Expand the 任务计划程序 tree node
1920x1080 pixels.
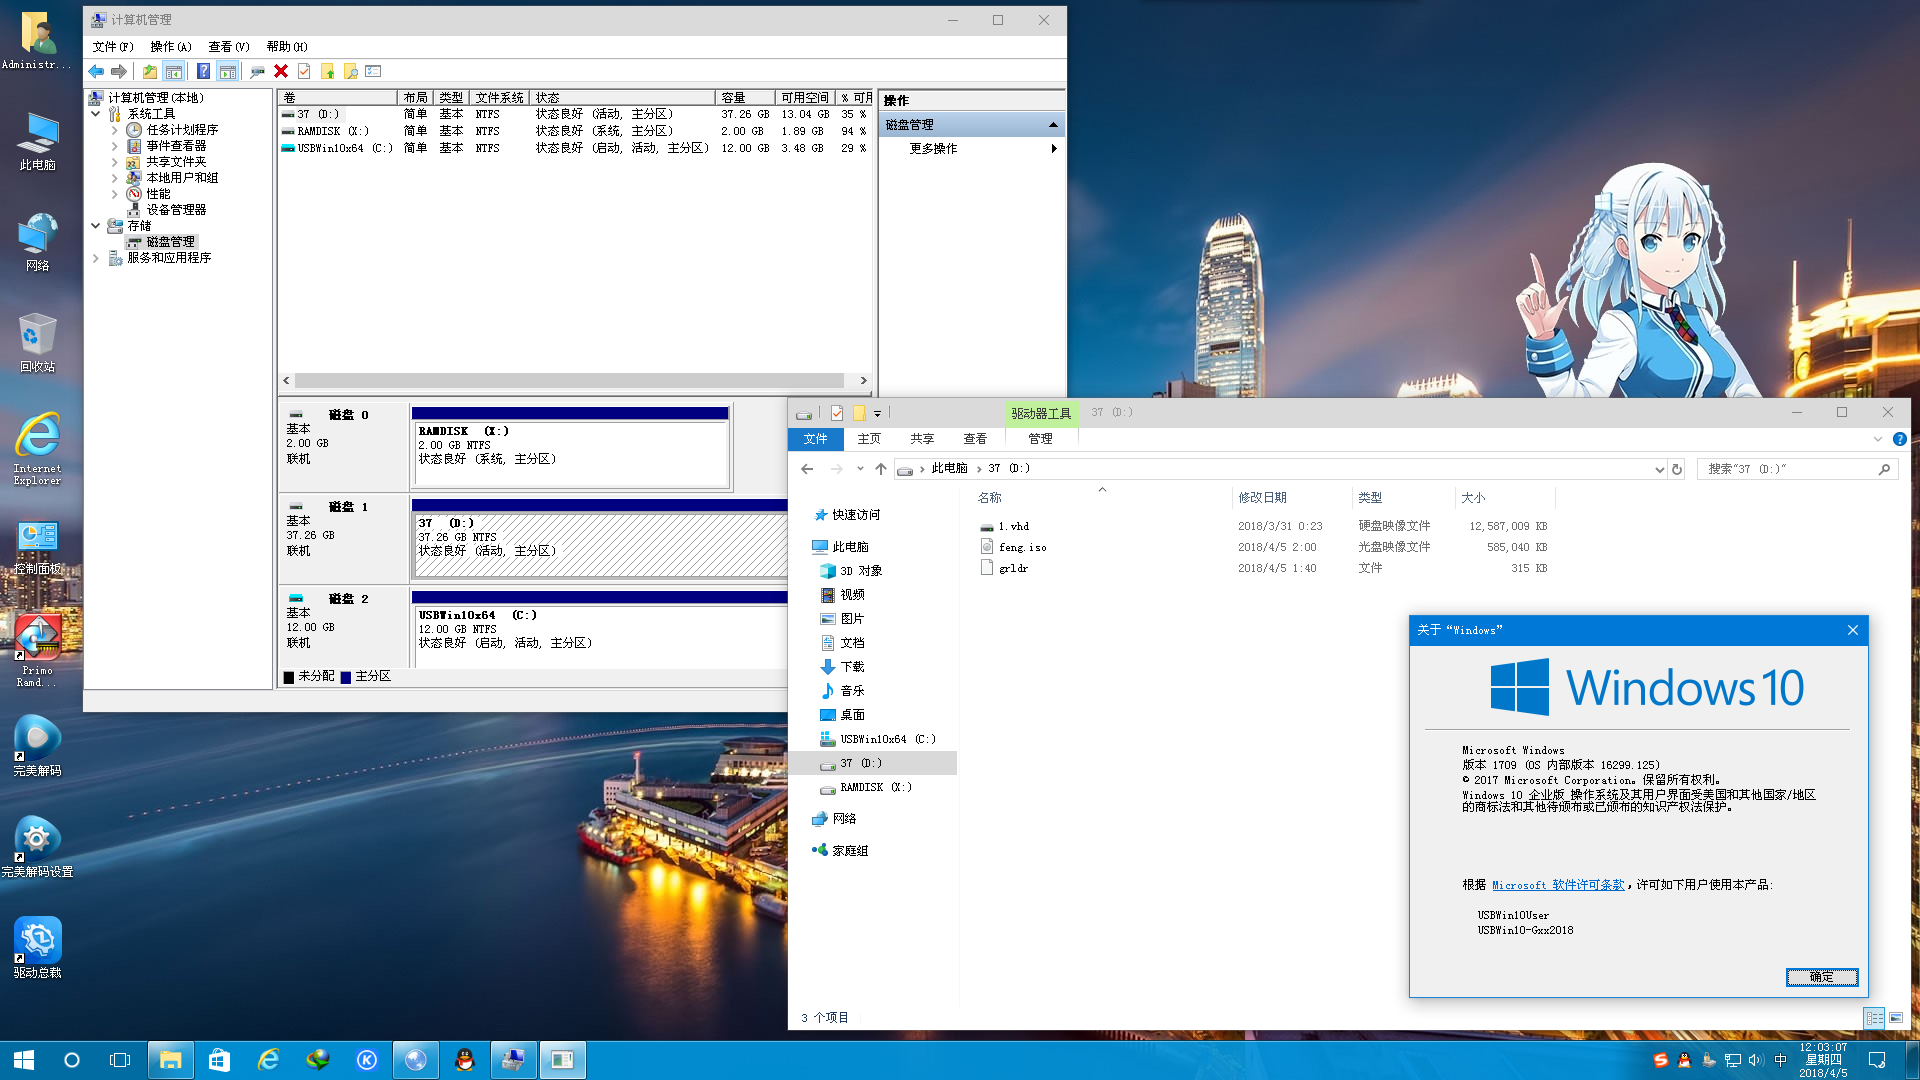(x=114, y=130)
